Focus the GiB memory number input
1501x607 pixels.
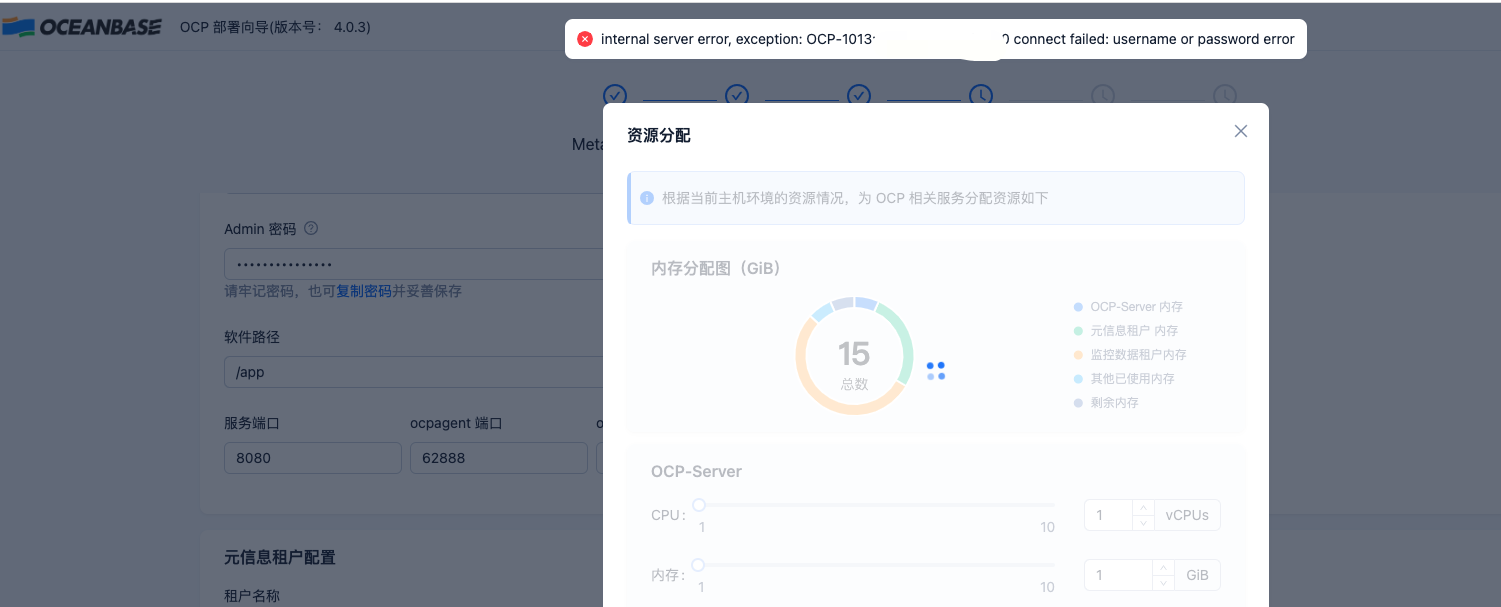click(x=1119, y=575)
